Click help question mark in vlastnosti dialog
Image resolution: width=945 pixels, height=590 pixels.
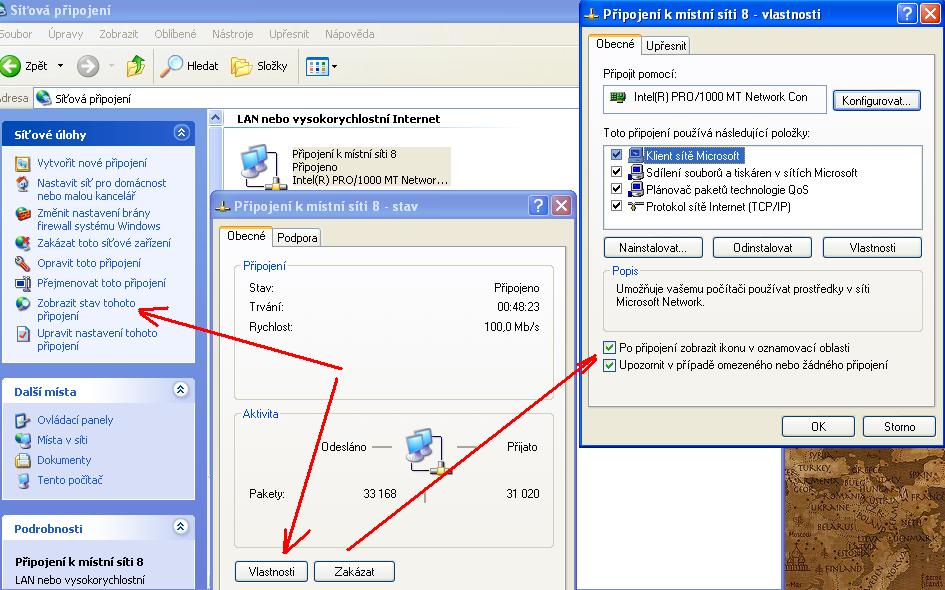[x=907, y=14]
